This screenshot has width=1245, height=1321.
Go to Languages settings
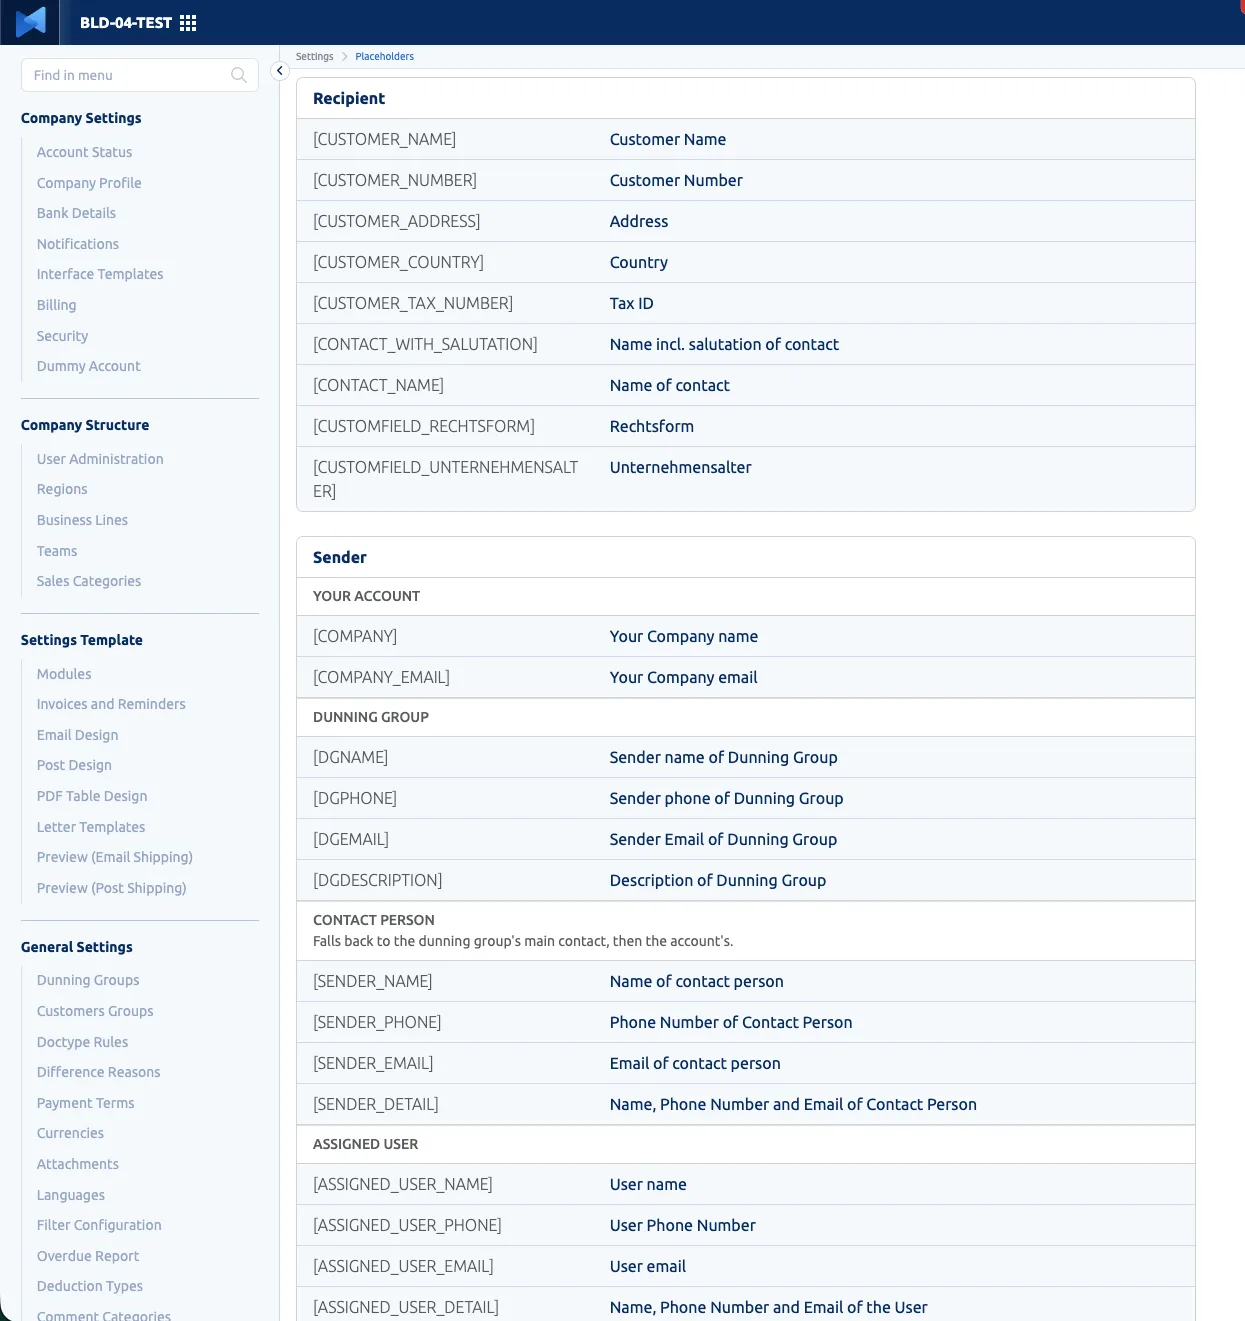click(x=70, y=1195)
